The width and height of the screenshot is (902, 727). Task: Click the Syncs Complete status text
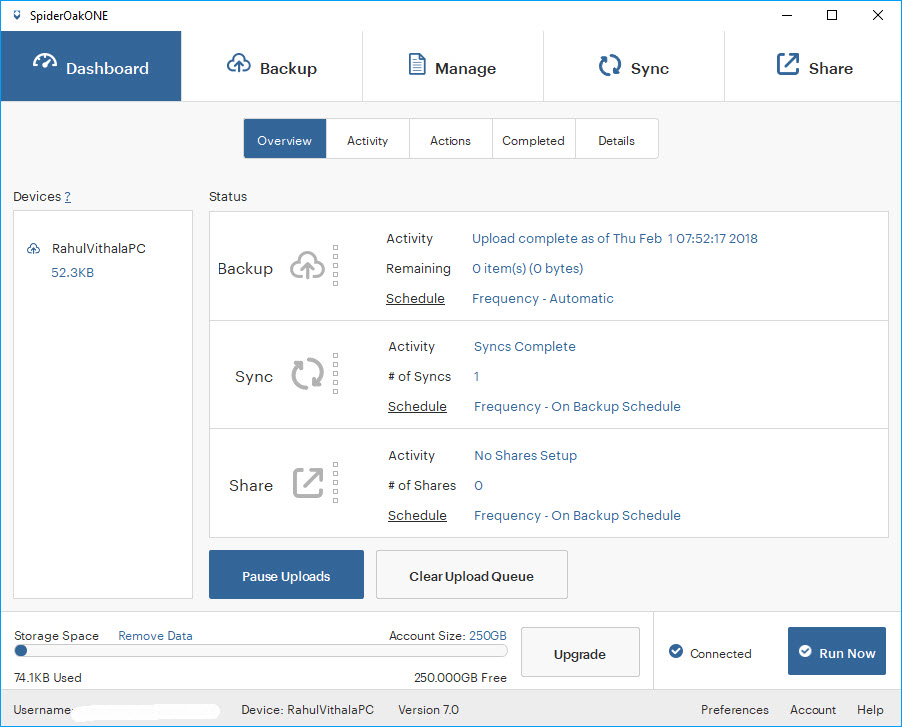click(x=525, y=347)
